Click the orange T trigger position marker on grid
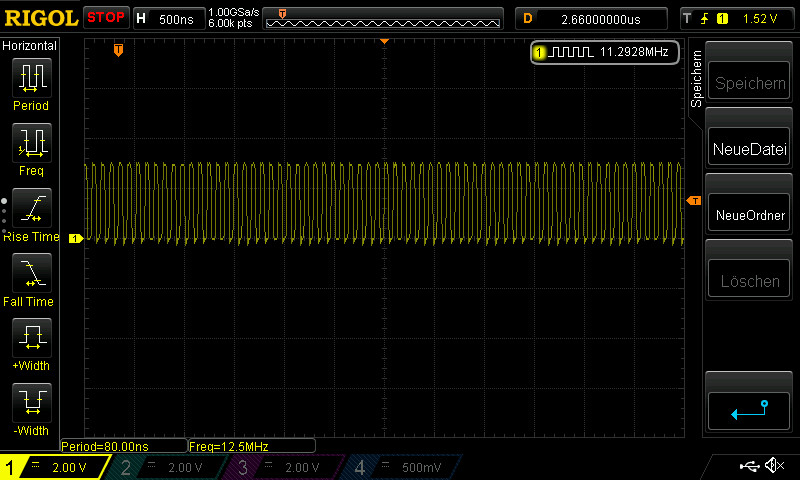Screen dimensions: 800x480 (118, 49)
